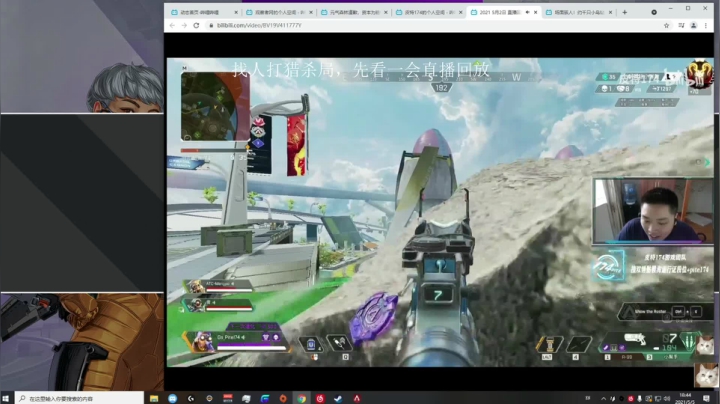Screen dimensions: 720x404
Task: Close the first browser tab
Action: pos(236,12)
